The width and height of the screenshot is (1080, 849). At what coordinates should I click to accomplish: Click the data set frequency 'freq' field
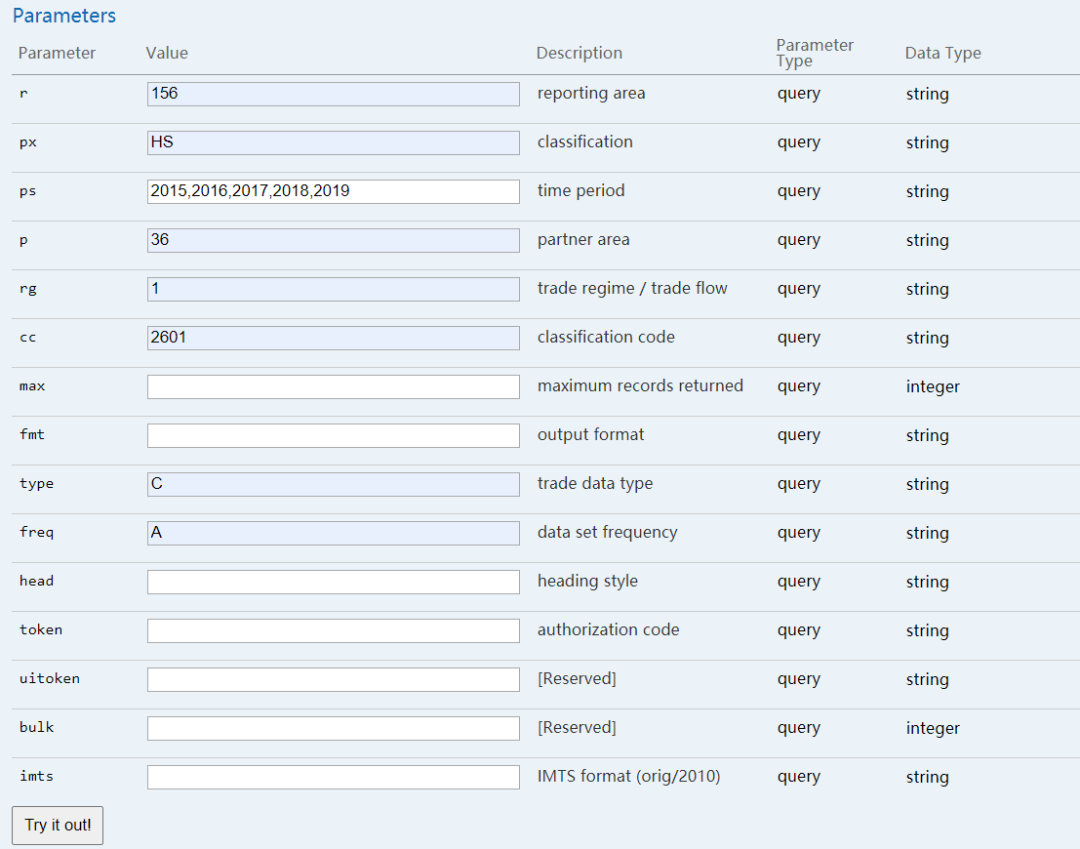click(x=333, y=533)
